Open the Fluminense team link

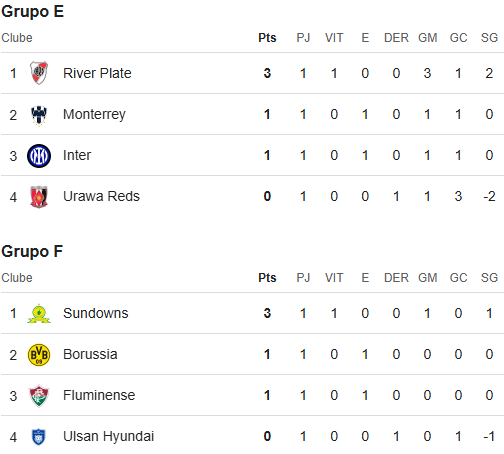99,395
